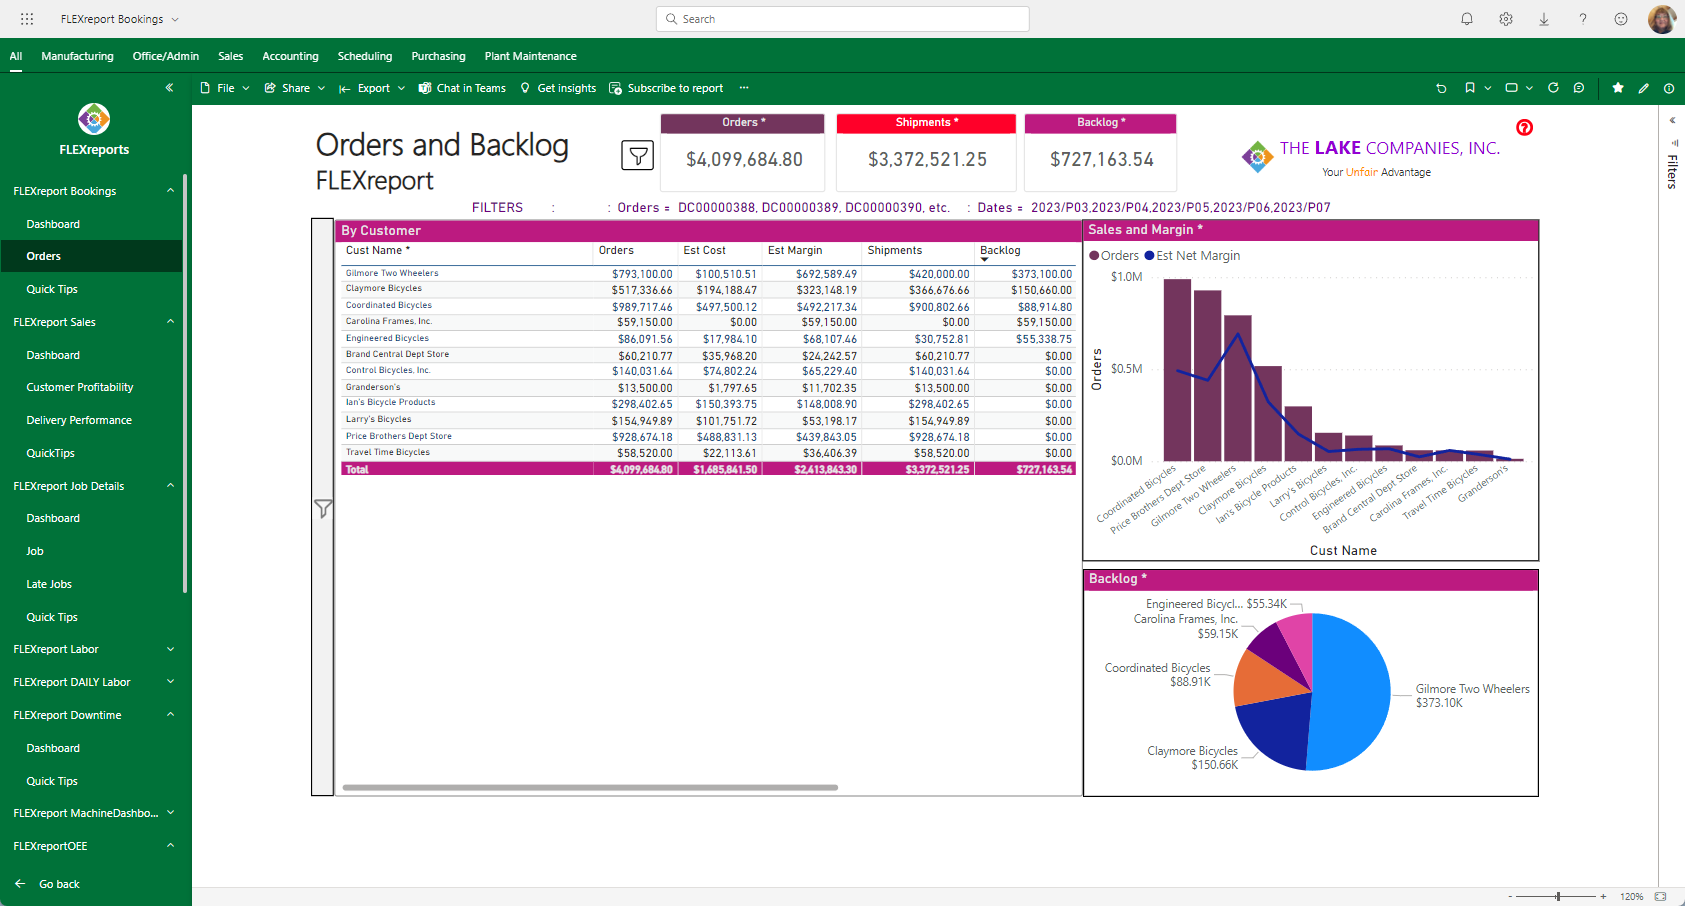This screenshot has height=906, width=1685.
Task: Click the filter funnel button beside the title
Action: click(x=638, y=155)
